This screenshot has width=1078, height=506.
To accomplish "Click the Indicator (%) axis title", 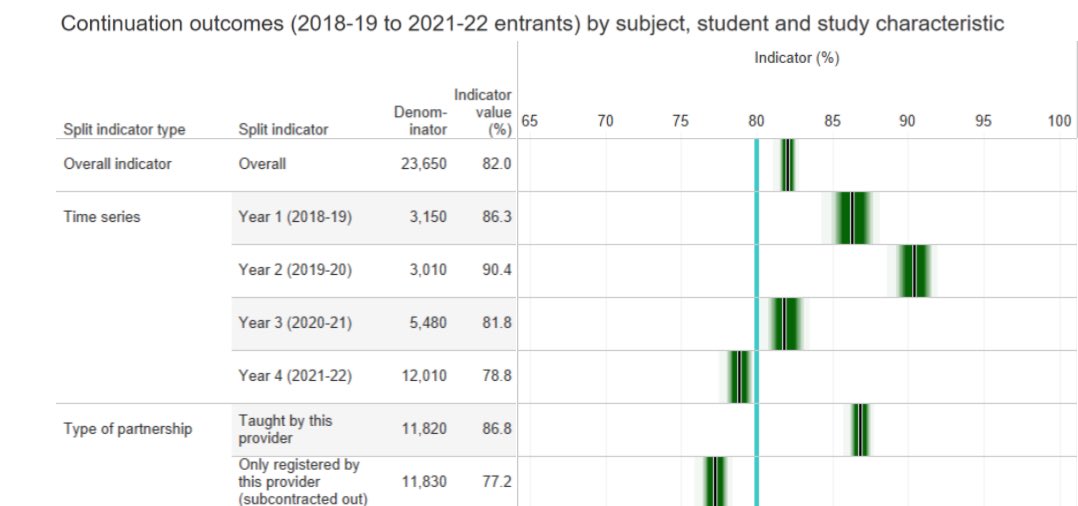I will pyautogui.click(x=796, y=58).
